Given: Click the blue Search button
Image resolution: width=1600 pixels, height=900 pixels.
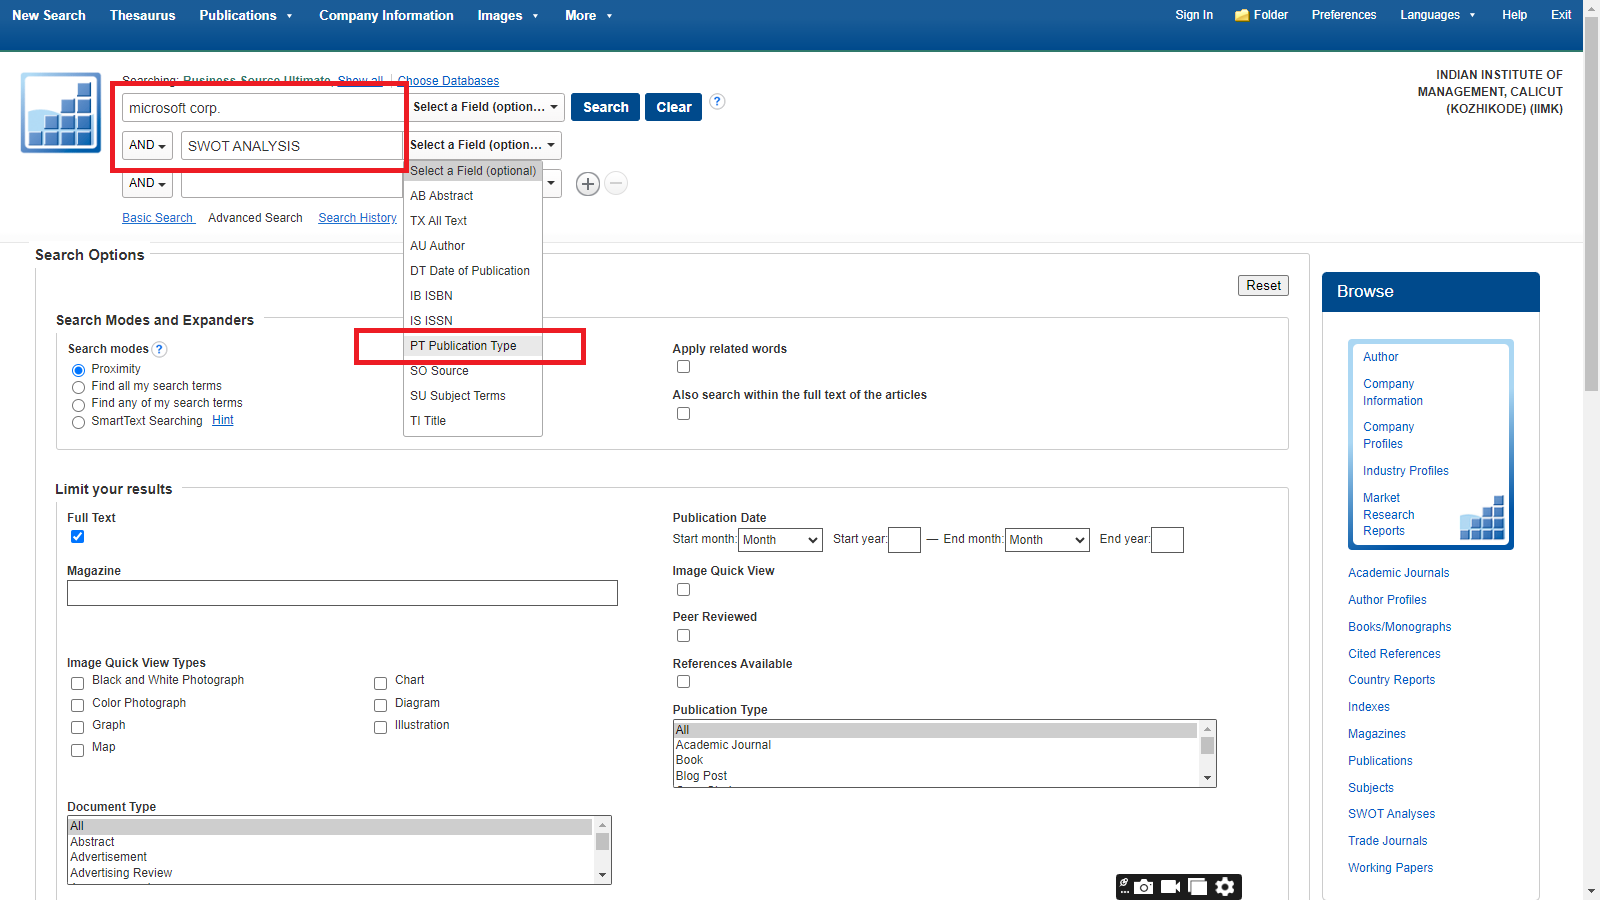Looking at the screenshot, I should pyautogui.click(x=605, y=107).
